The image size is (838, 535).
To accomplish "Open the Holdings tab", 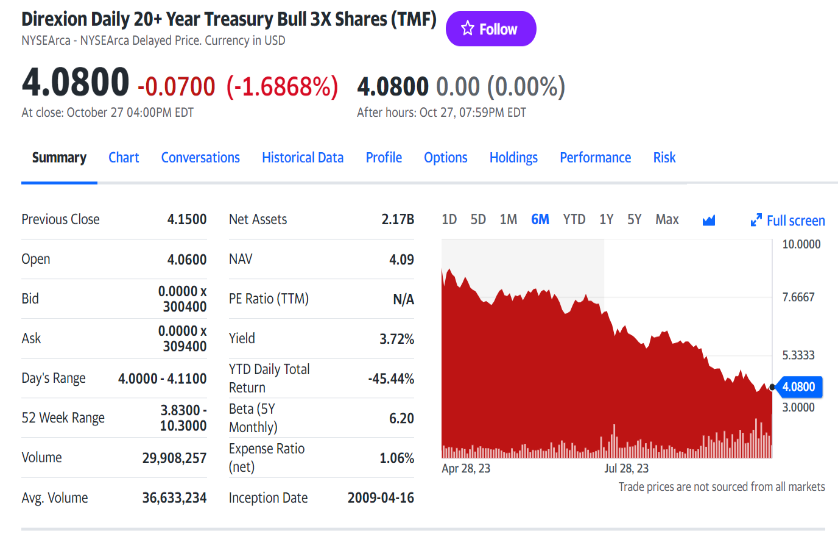I will coord(513,157).
